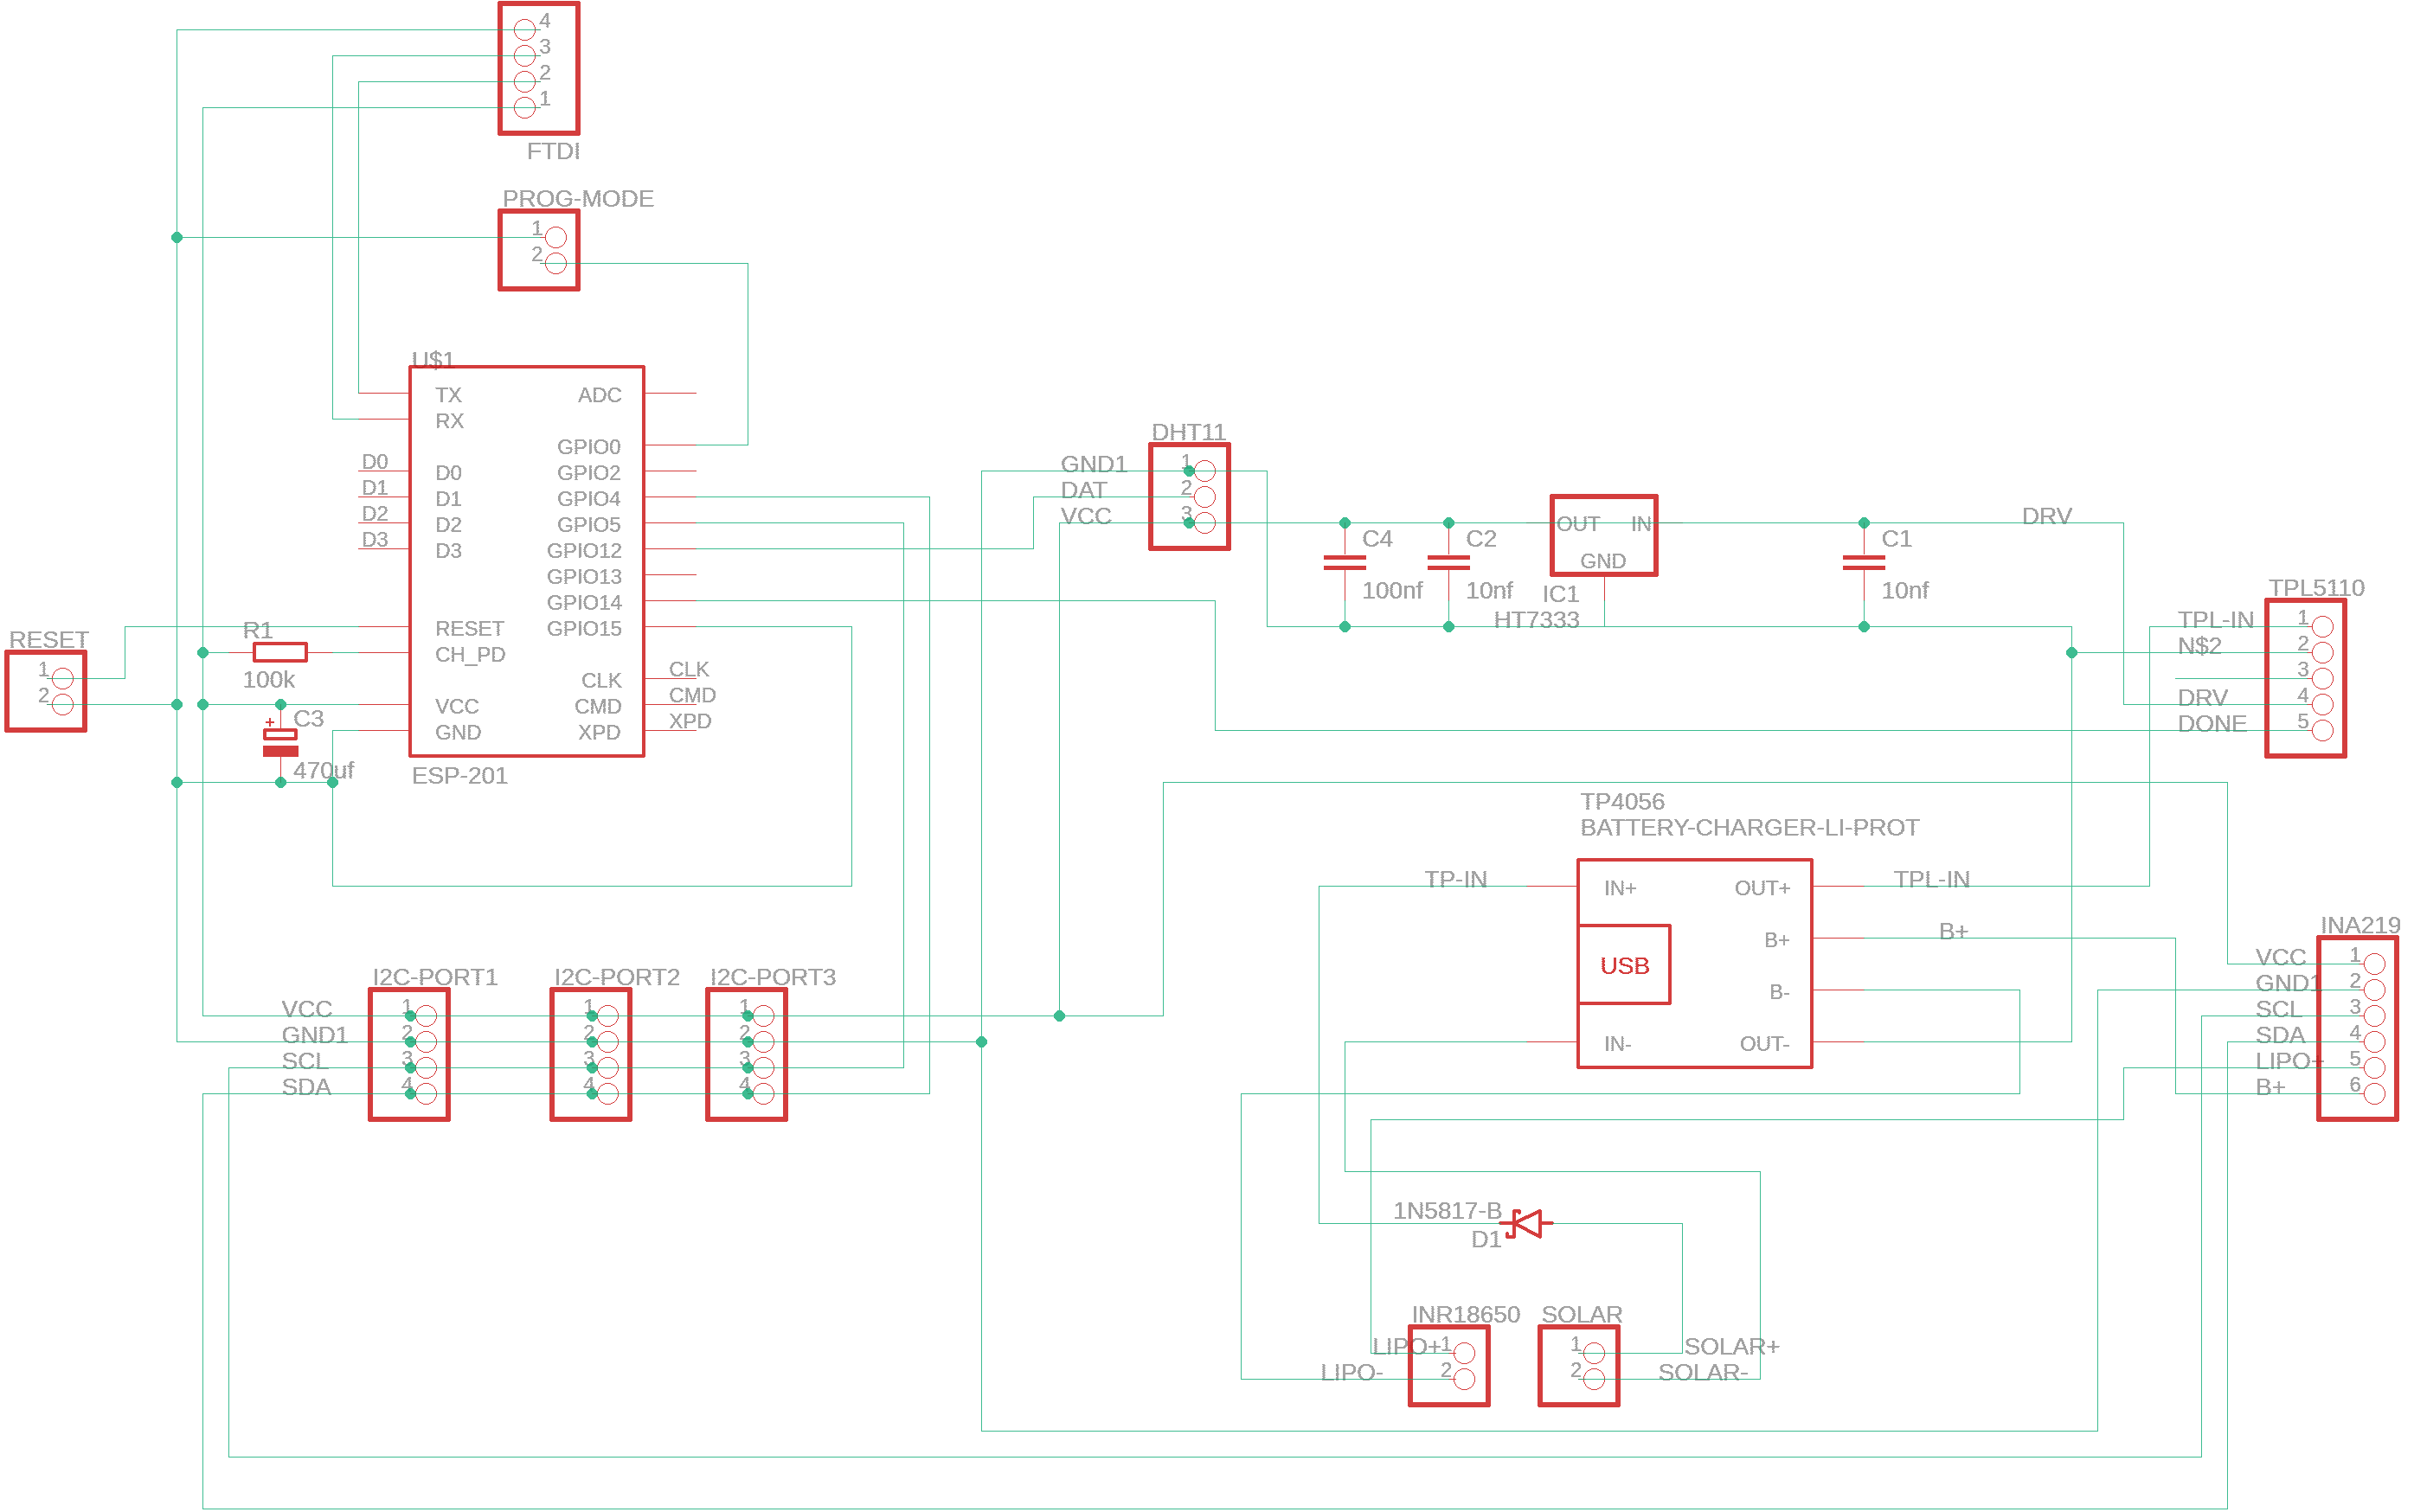Select pin 6 of INA219 connector

[2374, 1094]
